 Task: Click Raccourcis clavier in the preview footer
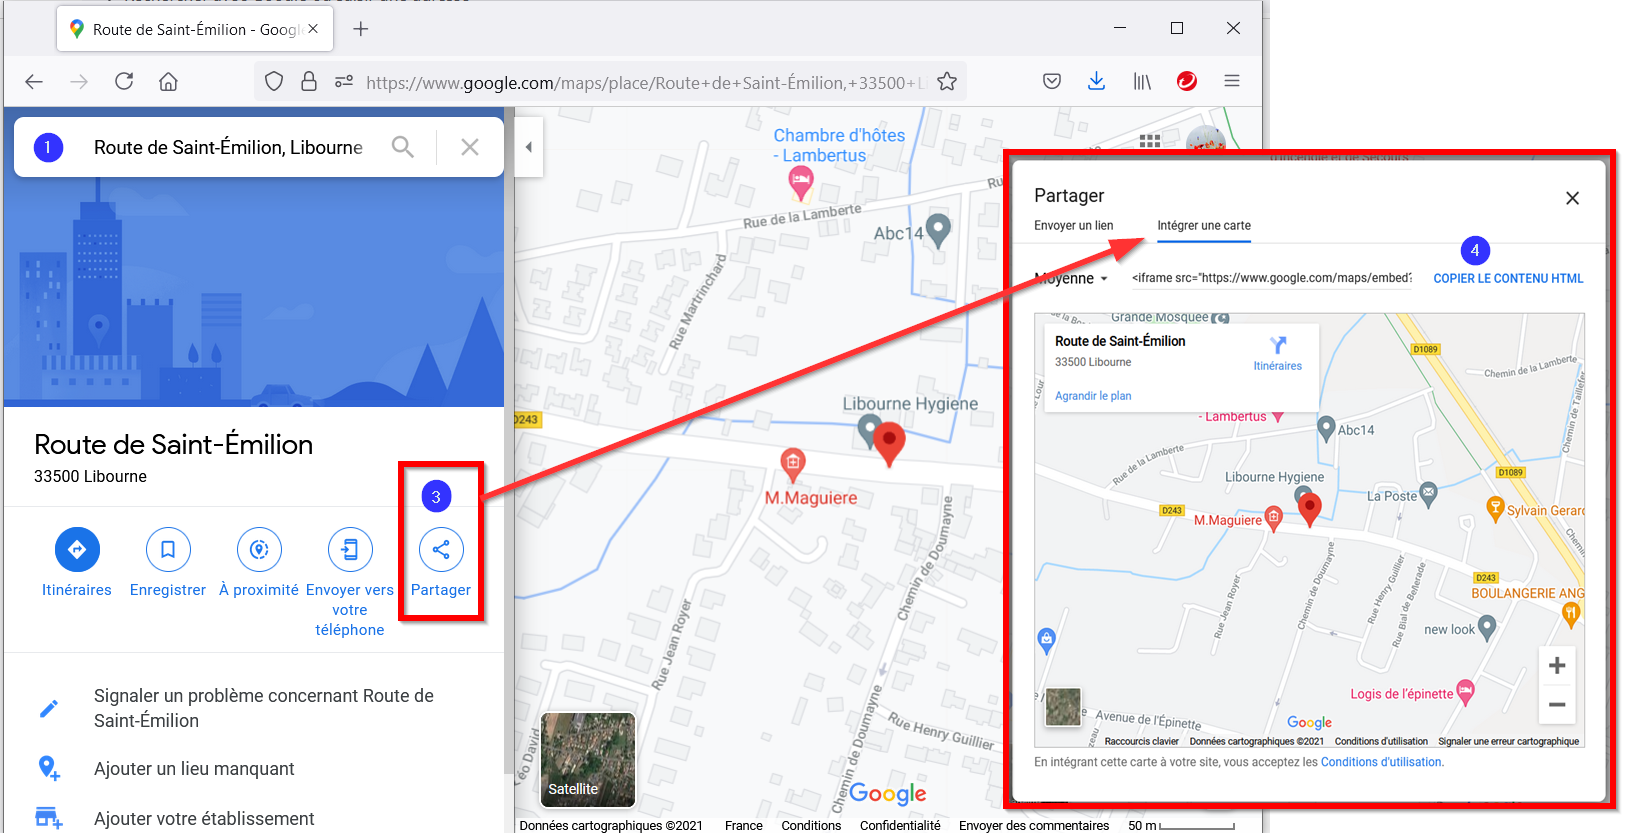point(1141,741)
